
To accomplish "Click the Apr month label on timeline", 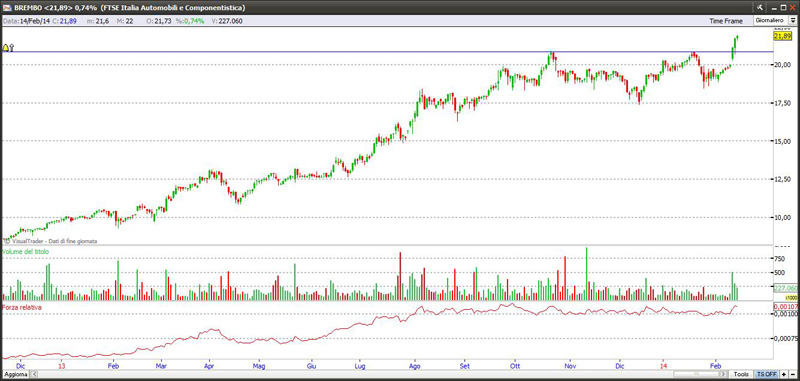I will pos(208,366).
